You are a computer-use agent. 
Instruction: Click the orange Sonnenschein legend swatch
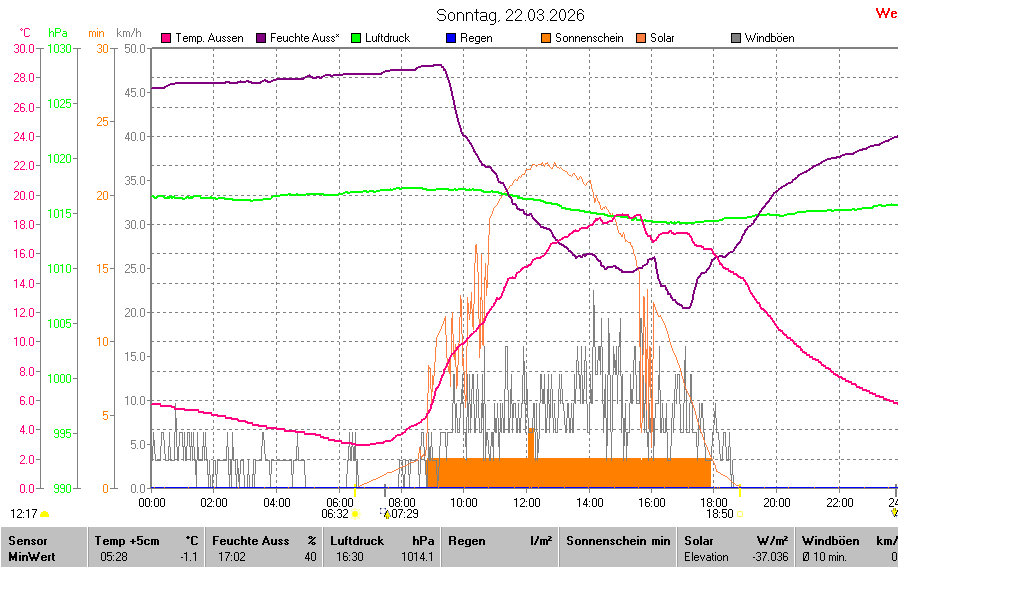click(546, 38)
